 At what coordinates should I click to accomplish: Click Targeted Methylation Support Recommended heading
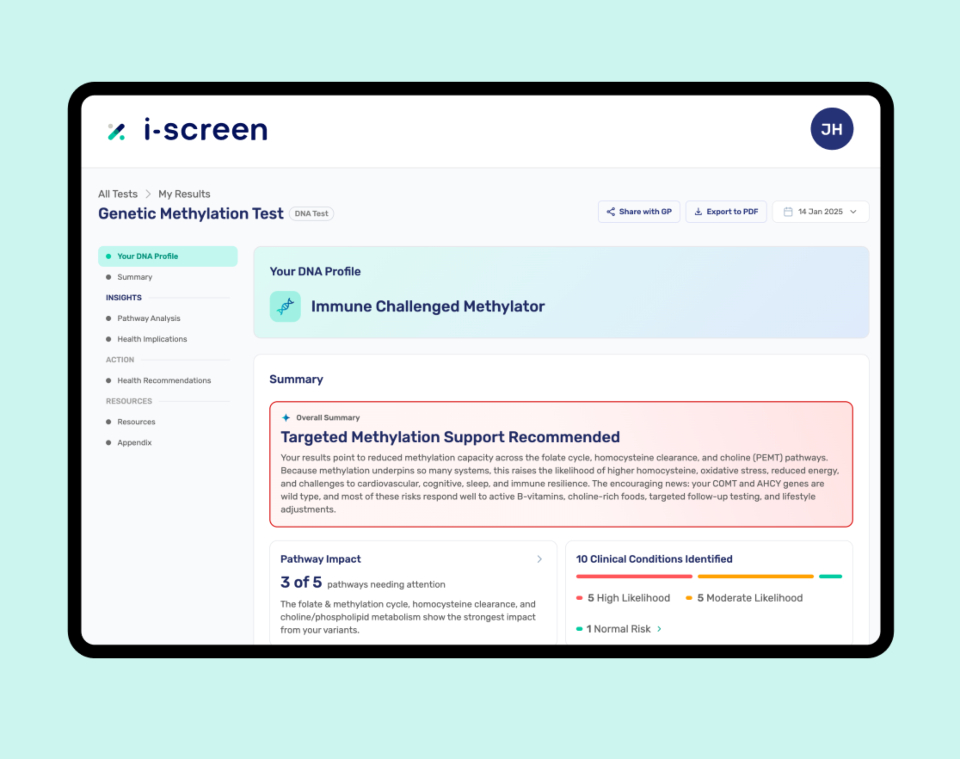[450, 437]
